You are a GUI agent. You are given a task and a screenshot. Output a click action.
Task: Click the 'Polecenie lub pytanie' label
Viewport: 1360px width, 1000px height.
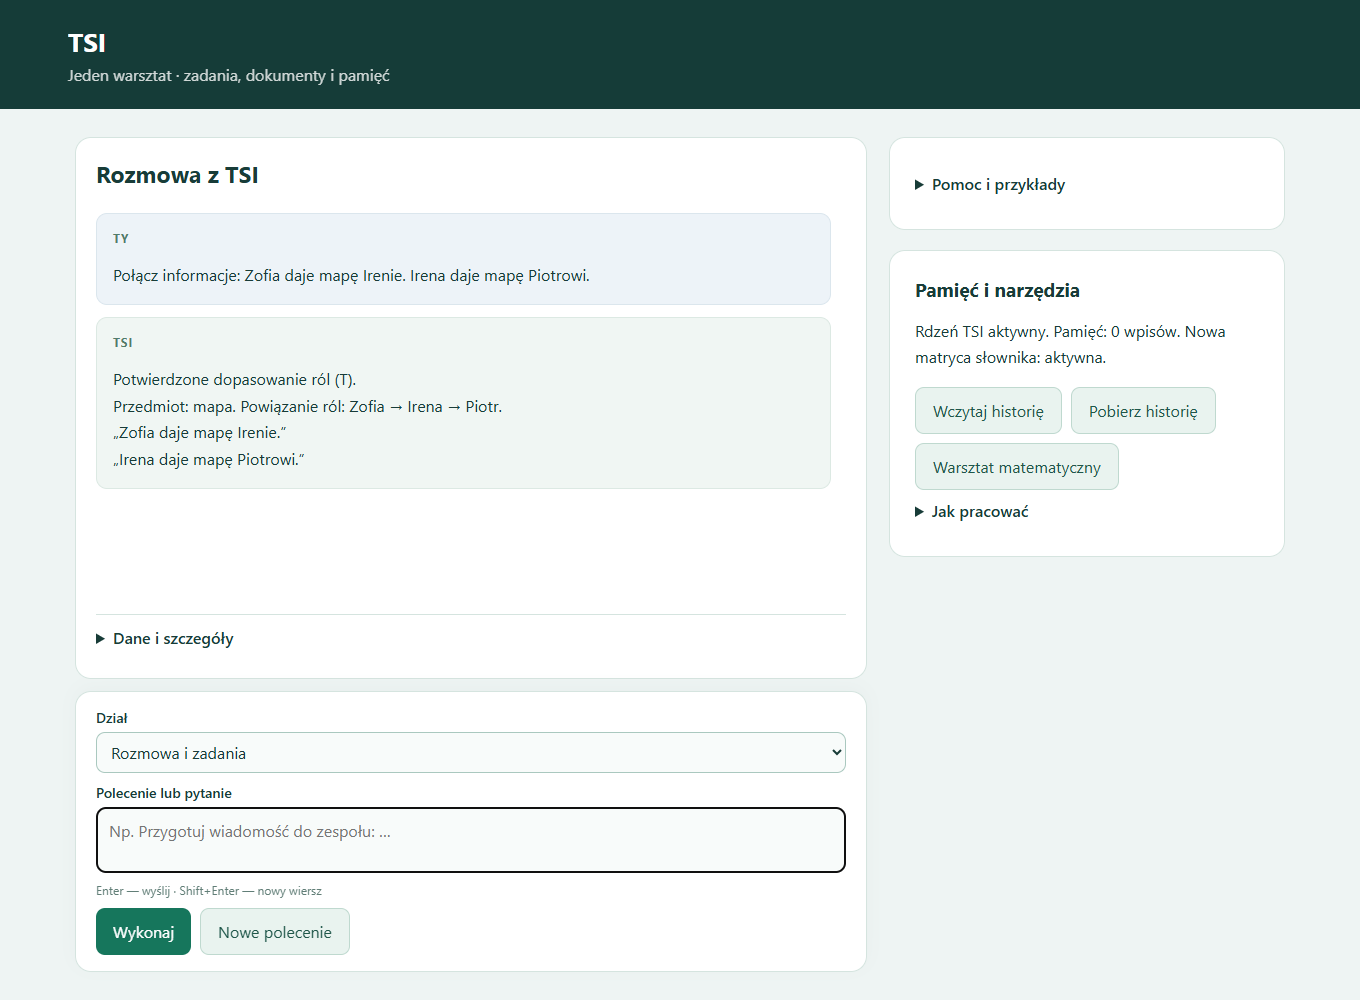tap(164, 793)
